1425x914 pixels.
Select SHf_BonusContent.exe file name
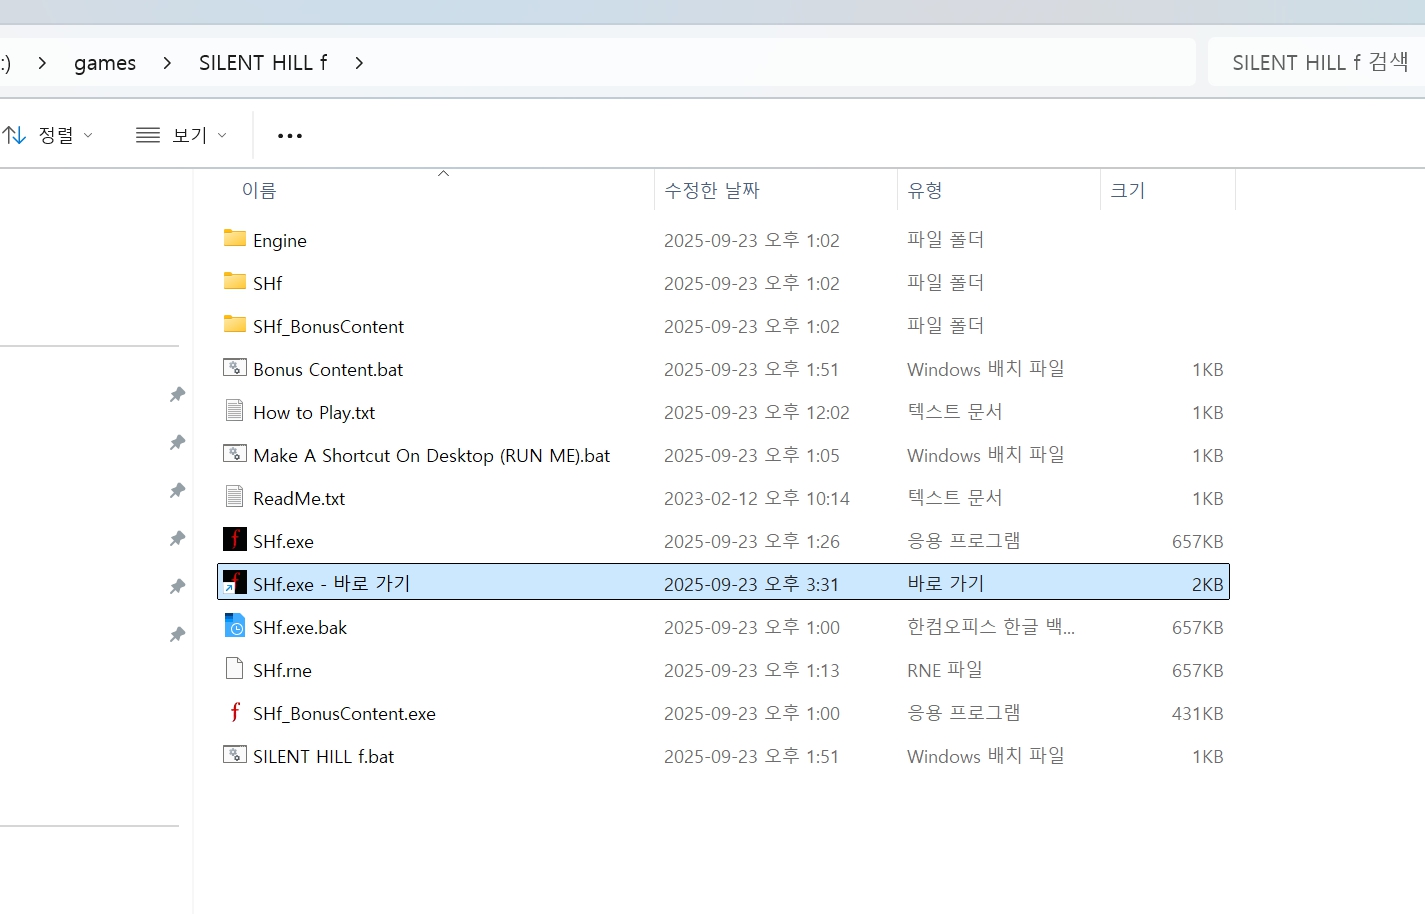coord(344,714)
